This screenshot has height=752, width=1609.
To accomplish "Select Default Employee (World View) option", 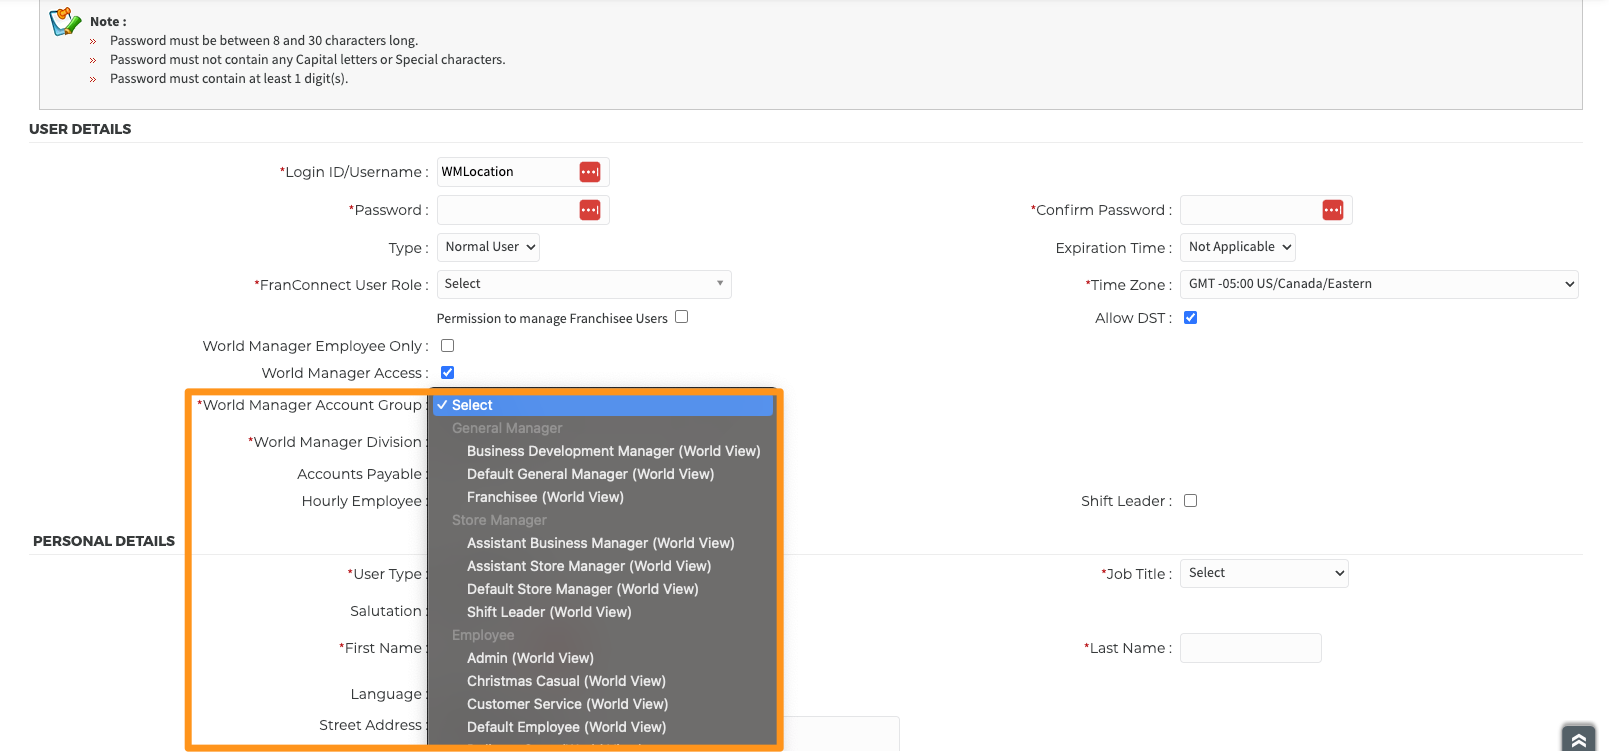I will 566,727.
